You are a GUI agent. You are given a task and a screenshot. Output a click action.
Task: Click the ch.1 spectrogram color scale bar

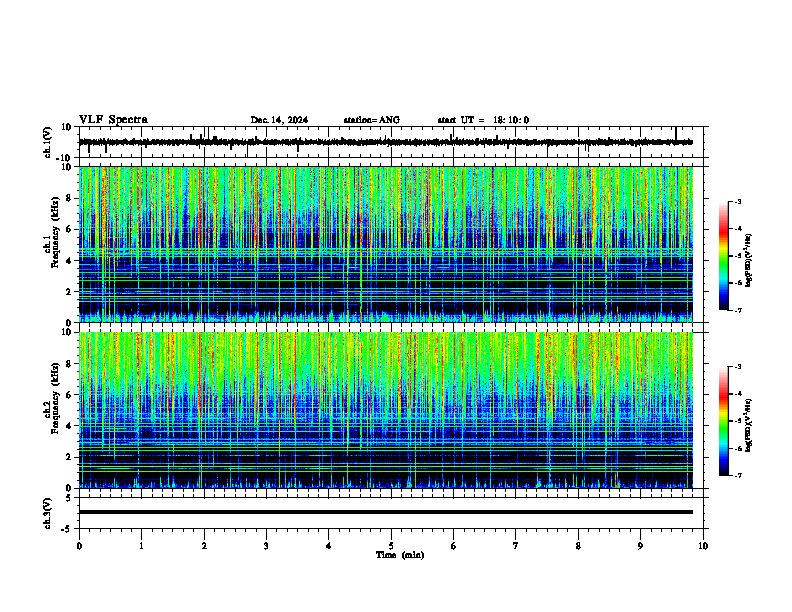point(723,256)
